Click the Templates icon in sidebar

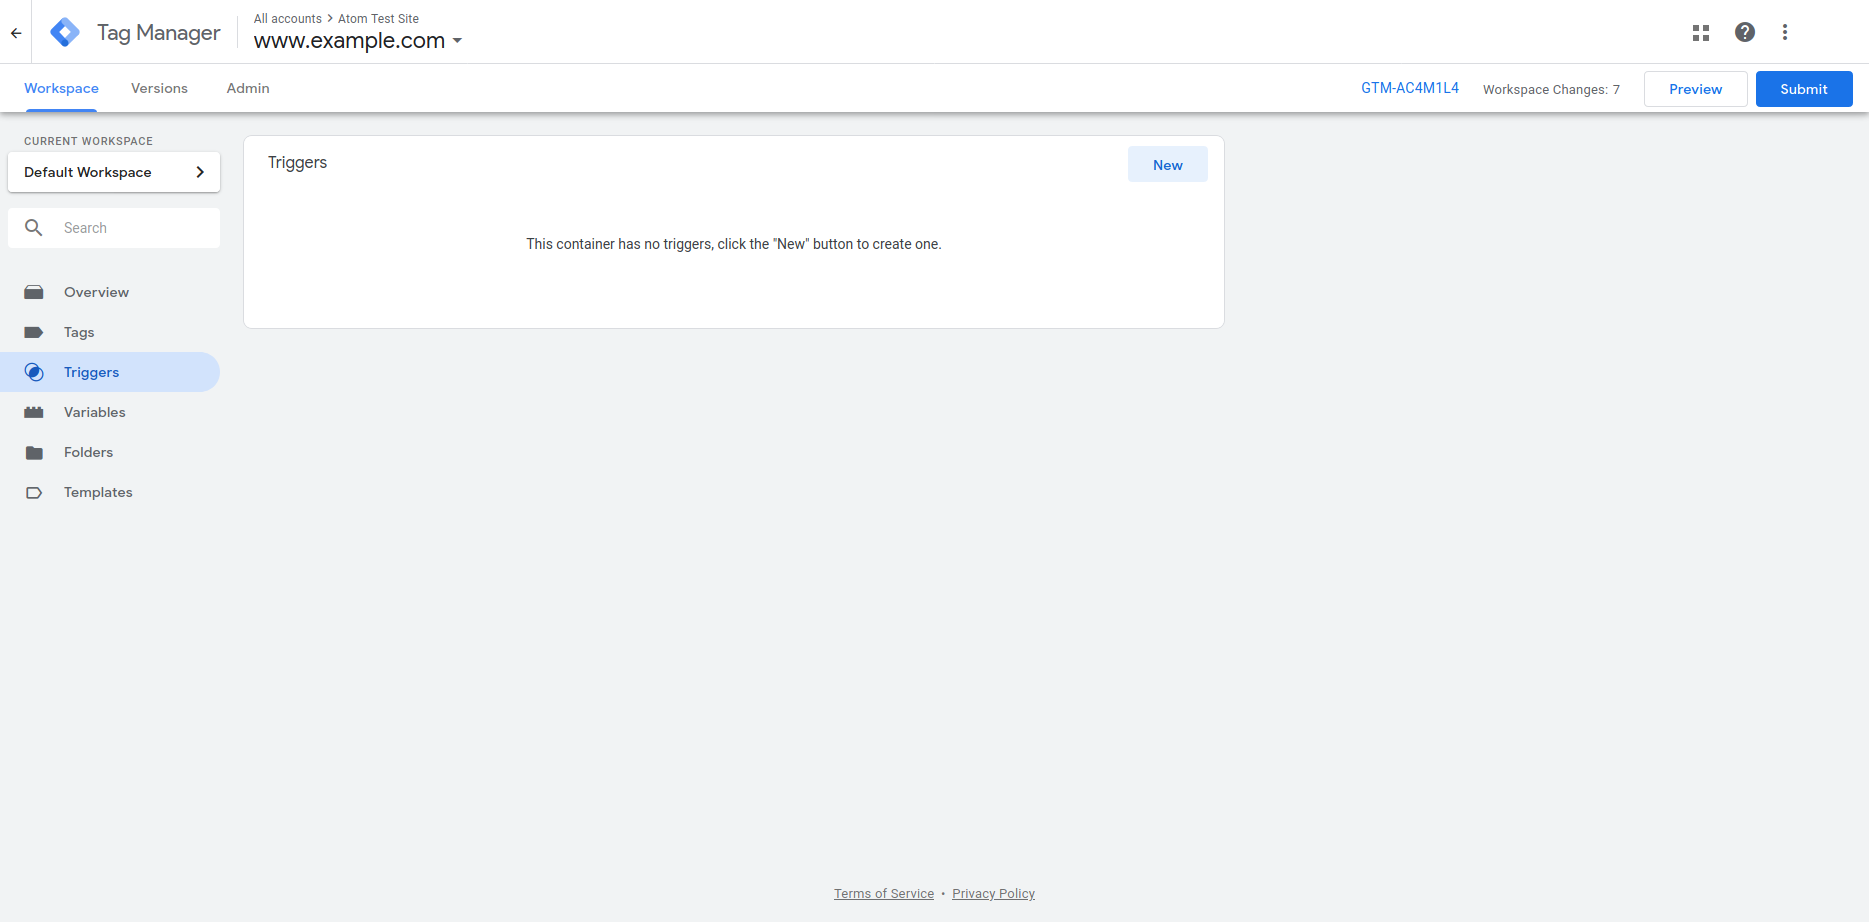[x=34, y=492]
